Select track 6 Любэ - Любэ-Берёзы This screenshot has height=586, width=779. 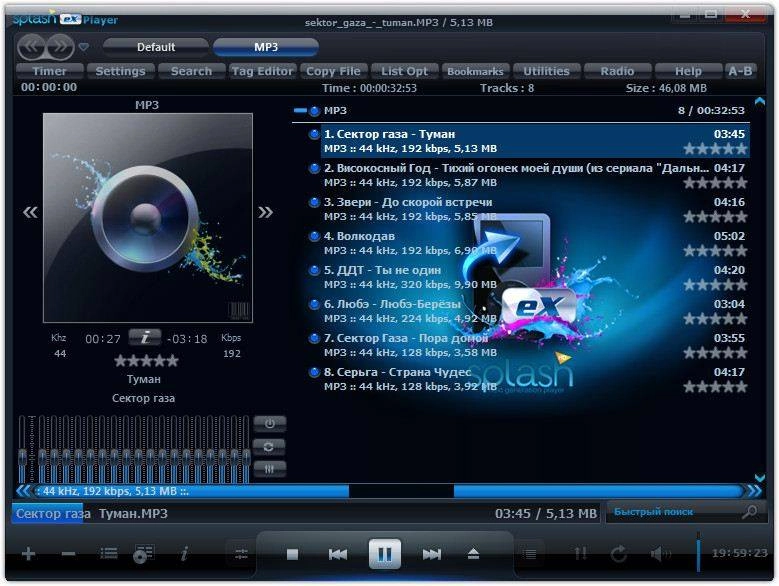[535, 311]
